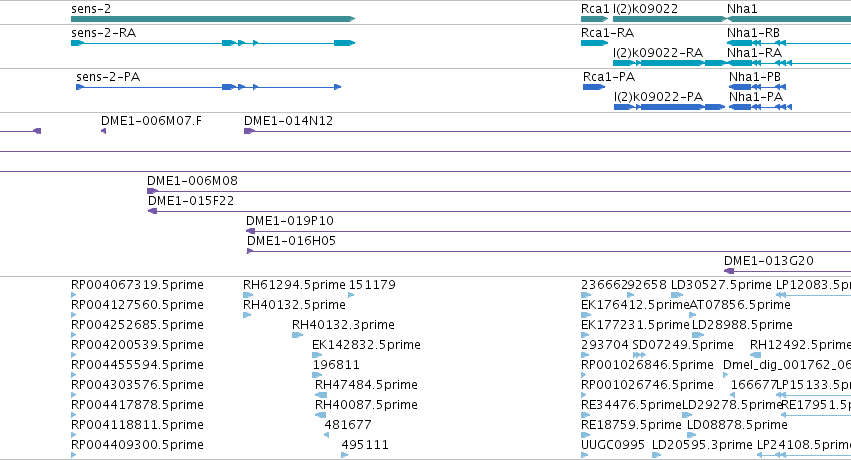
Task: Select the l(2)k09022-PA protein label
Action: click(658, 97)
